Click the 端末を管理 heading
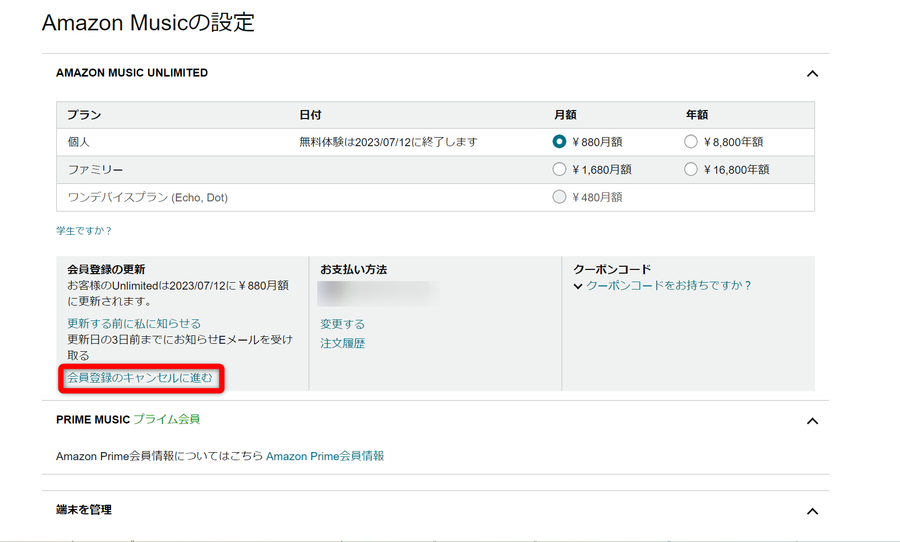The image size is (900, 542). tap(84, 509)
